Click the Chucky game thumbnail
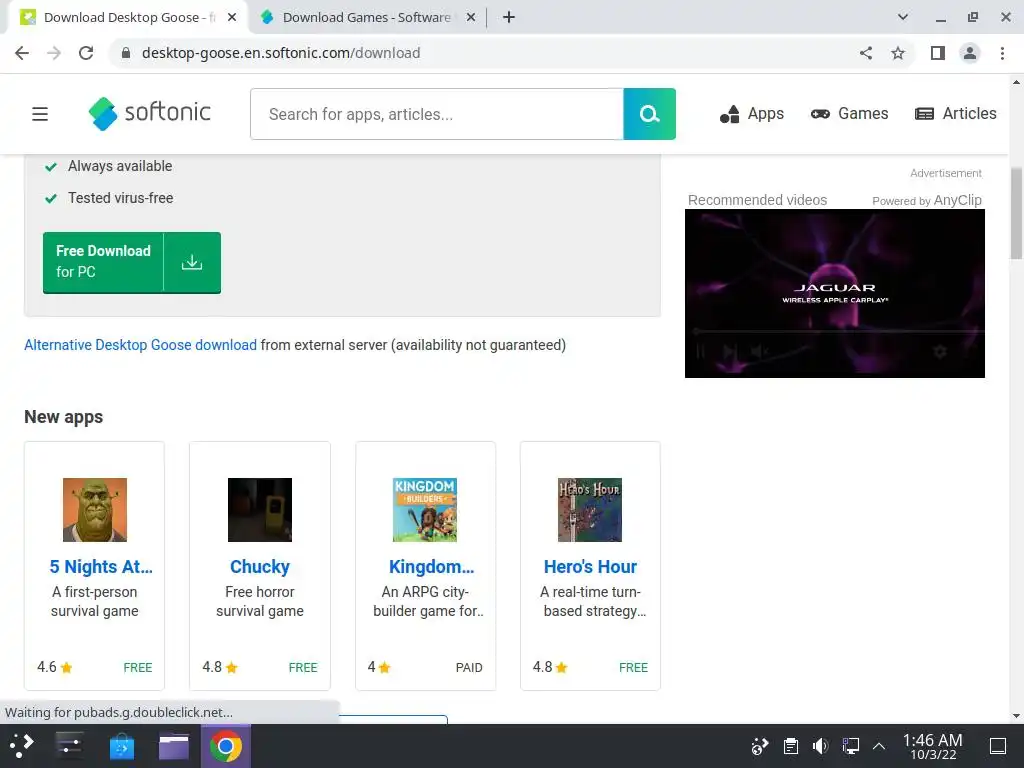The width and height of the screenshot is (1024, 768). 260,509
